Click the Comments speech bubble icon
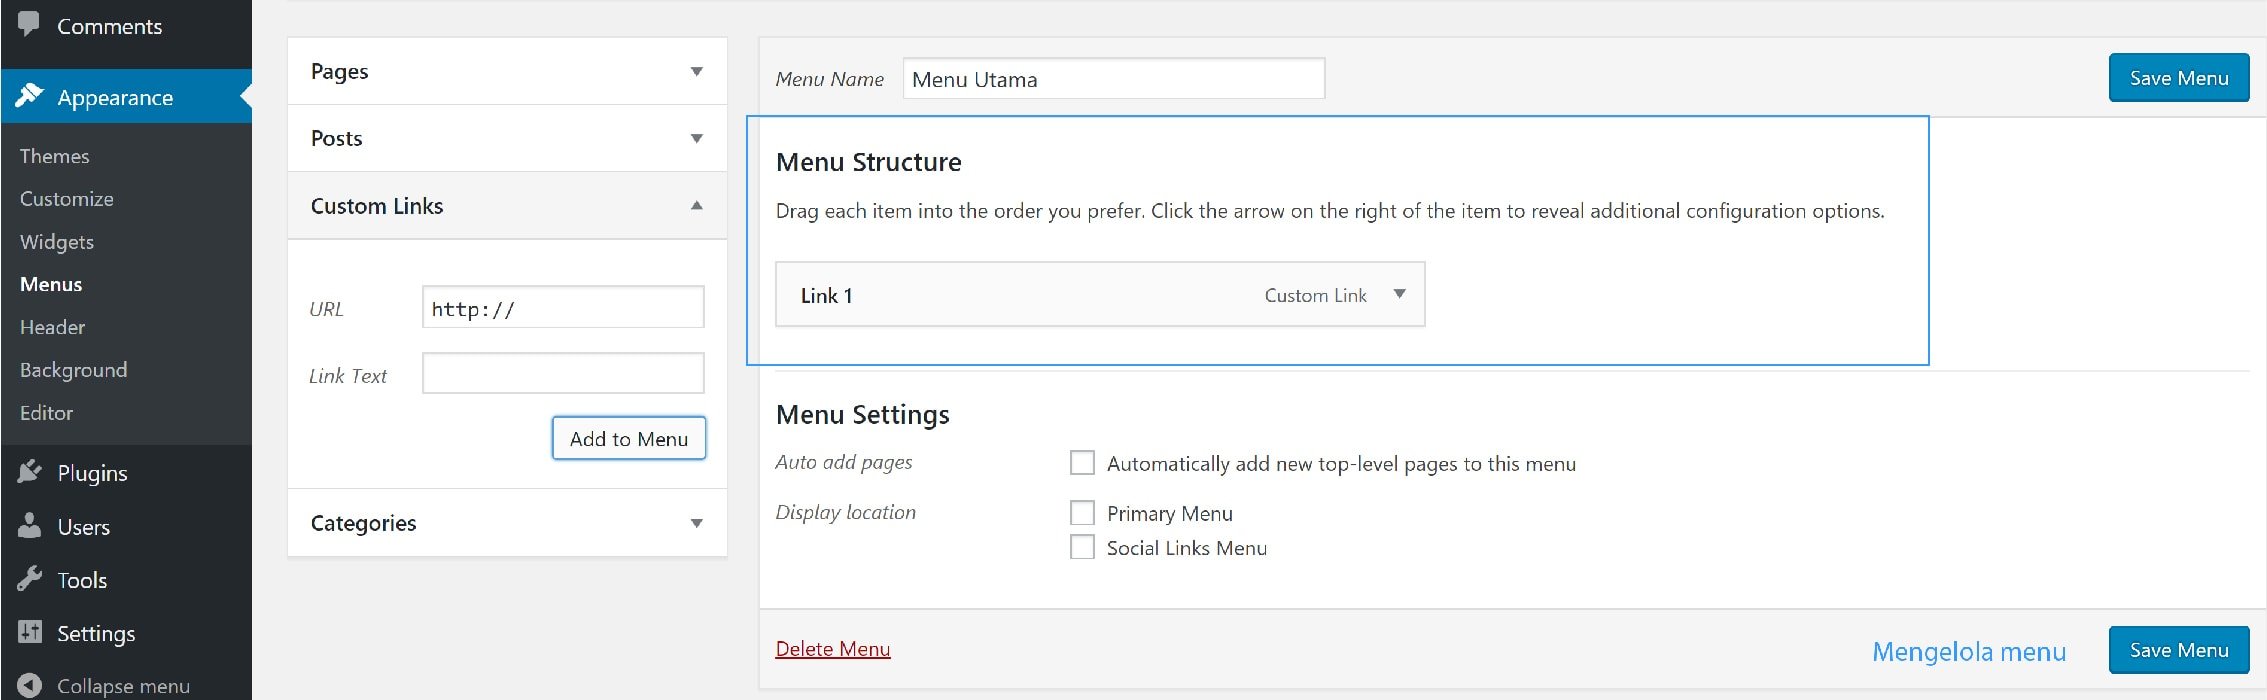This screenshot has width=2267, height=700. (x=29, y=24)
